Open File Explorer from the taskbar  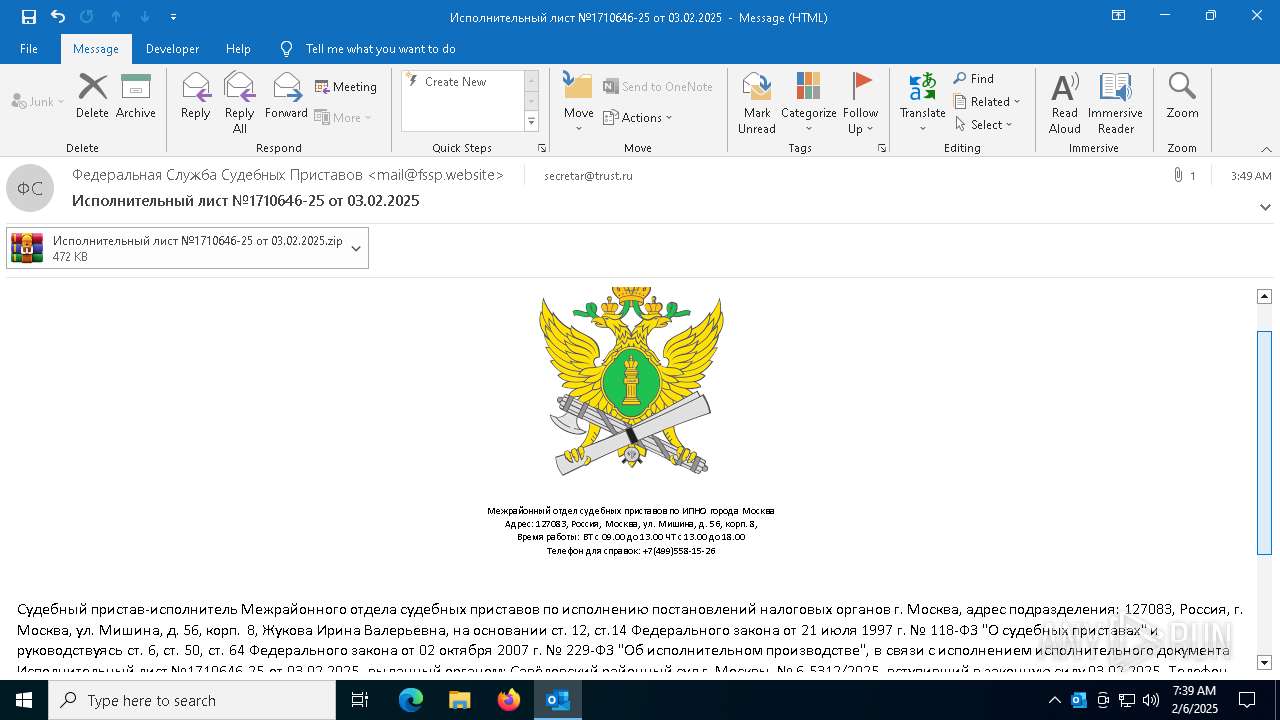(460, 700)
